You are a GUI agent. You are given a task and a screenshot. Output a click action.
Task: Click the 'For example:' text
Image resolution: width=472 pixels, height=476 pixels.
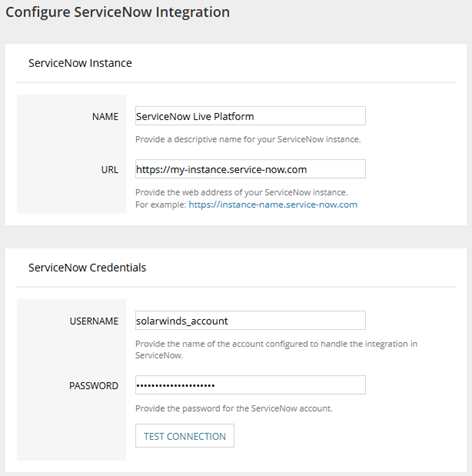pos(161,204)
